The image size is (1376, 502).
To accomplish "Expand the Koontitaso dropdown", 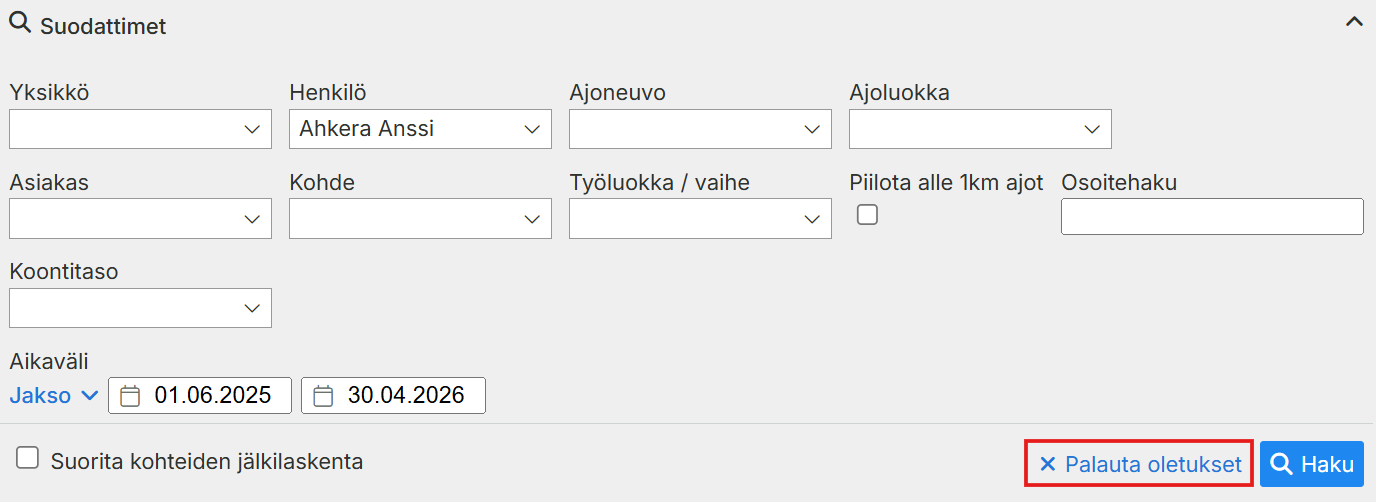I will (x=140, y=308).
